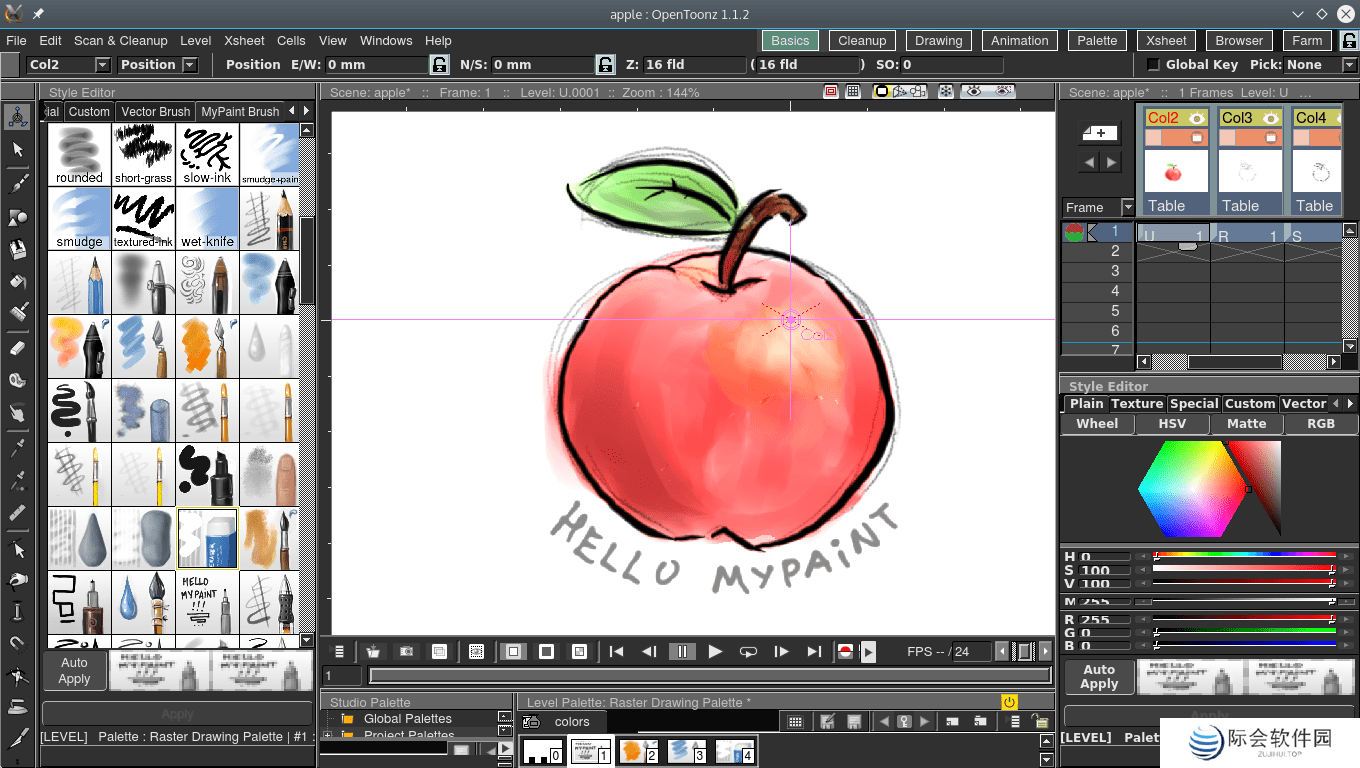The height and width of the screenshot is (768, 1360).
Task: Select the smudge brush preset thumbnail
Action: (x=79, y=218)
